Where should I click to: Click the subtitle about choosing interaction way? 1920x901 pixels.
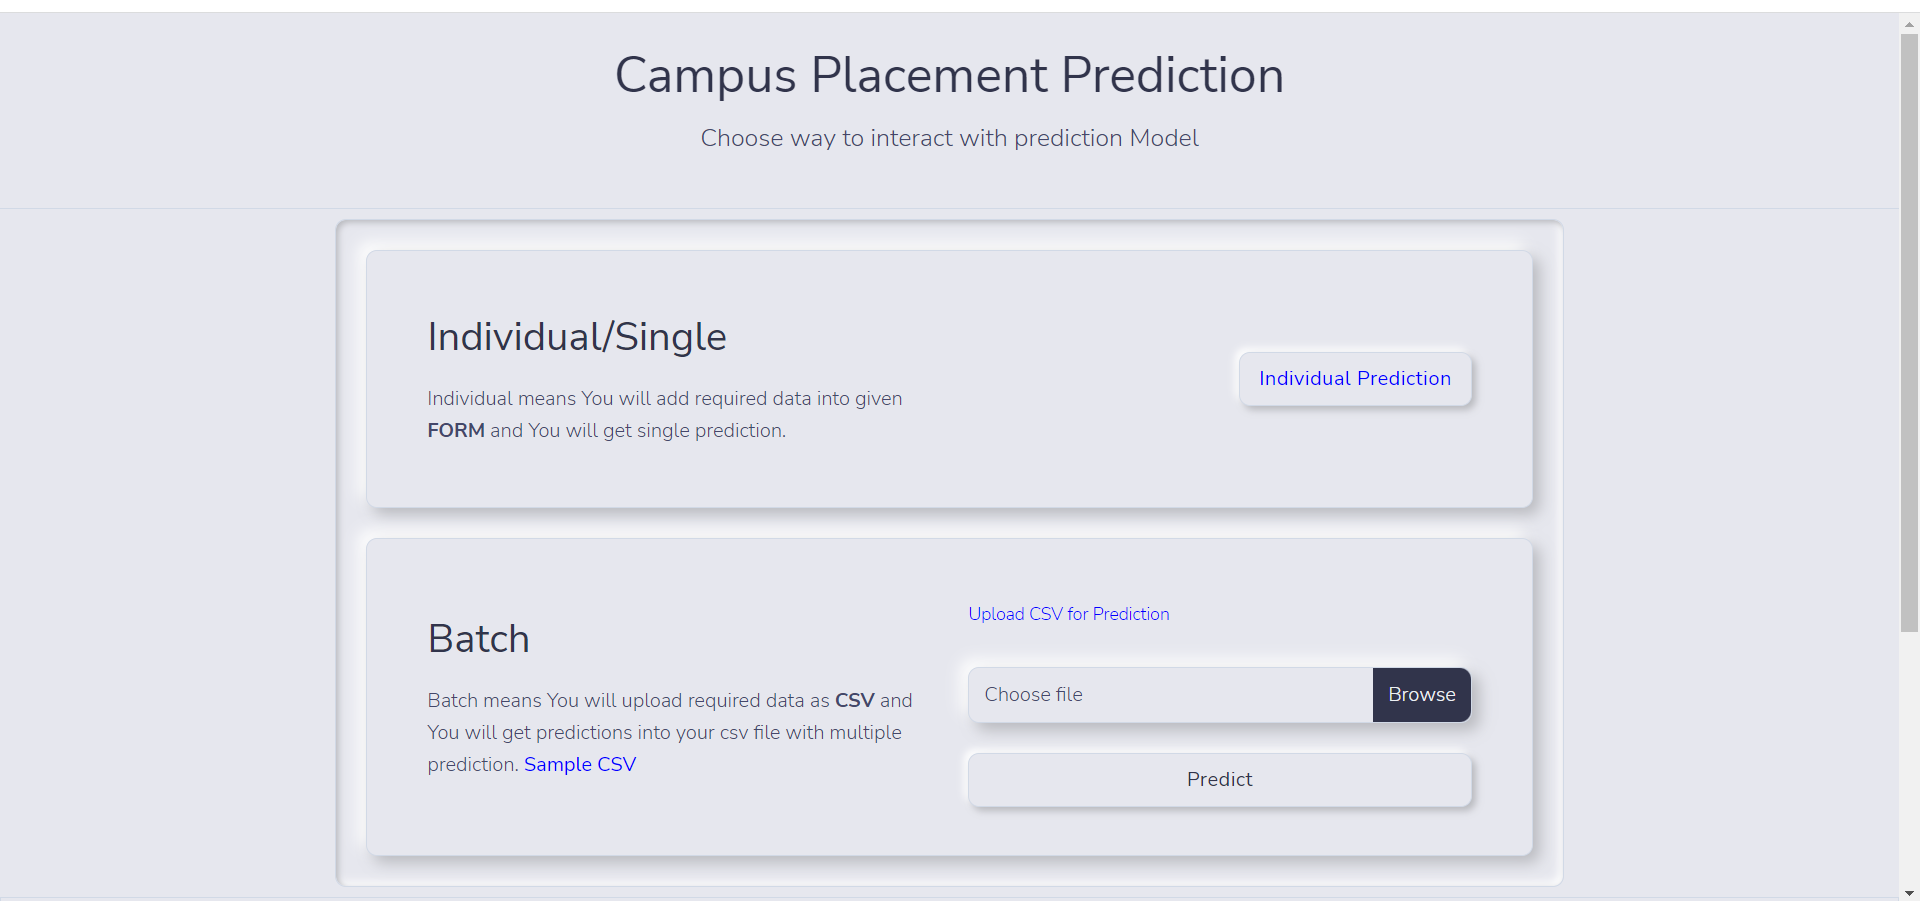(x=949, y=138)
